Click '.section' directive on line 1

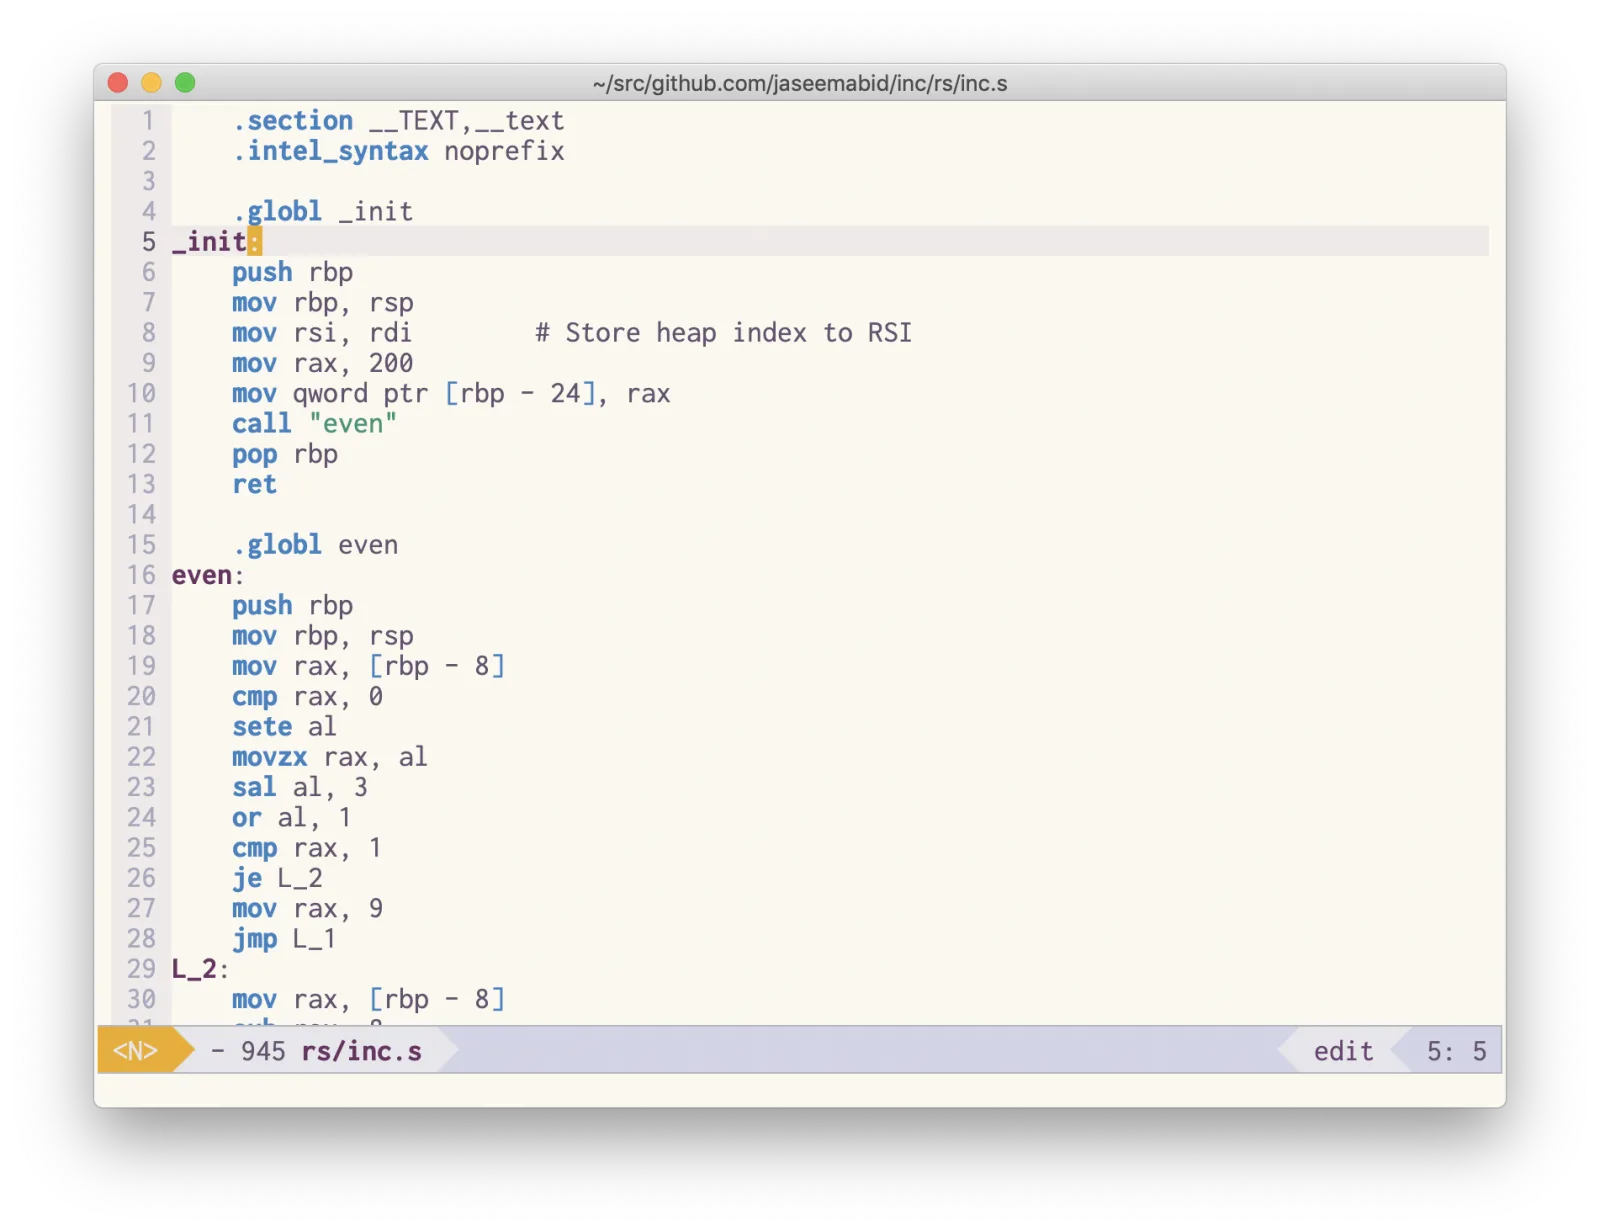[x=293, y=121]
